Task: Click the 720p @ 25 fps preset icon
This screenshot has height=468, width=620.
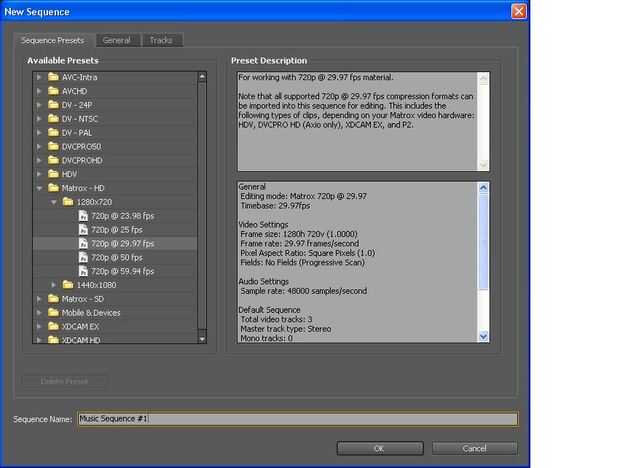Action: (83, 230)
